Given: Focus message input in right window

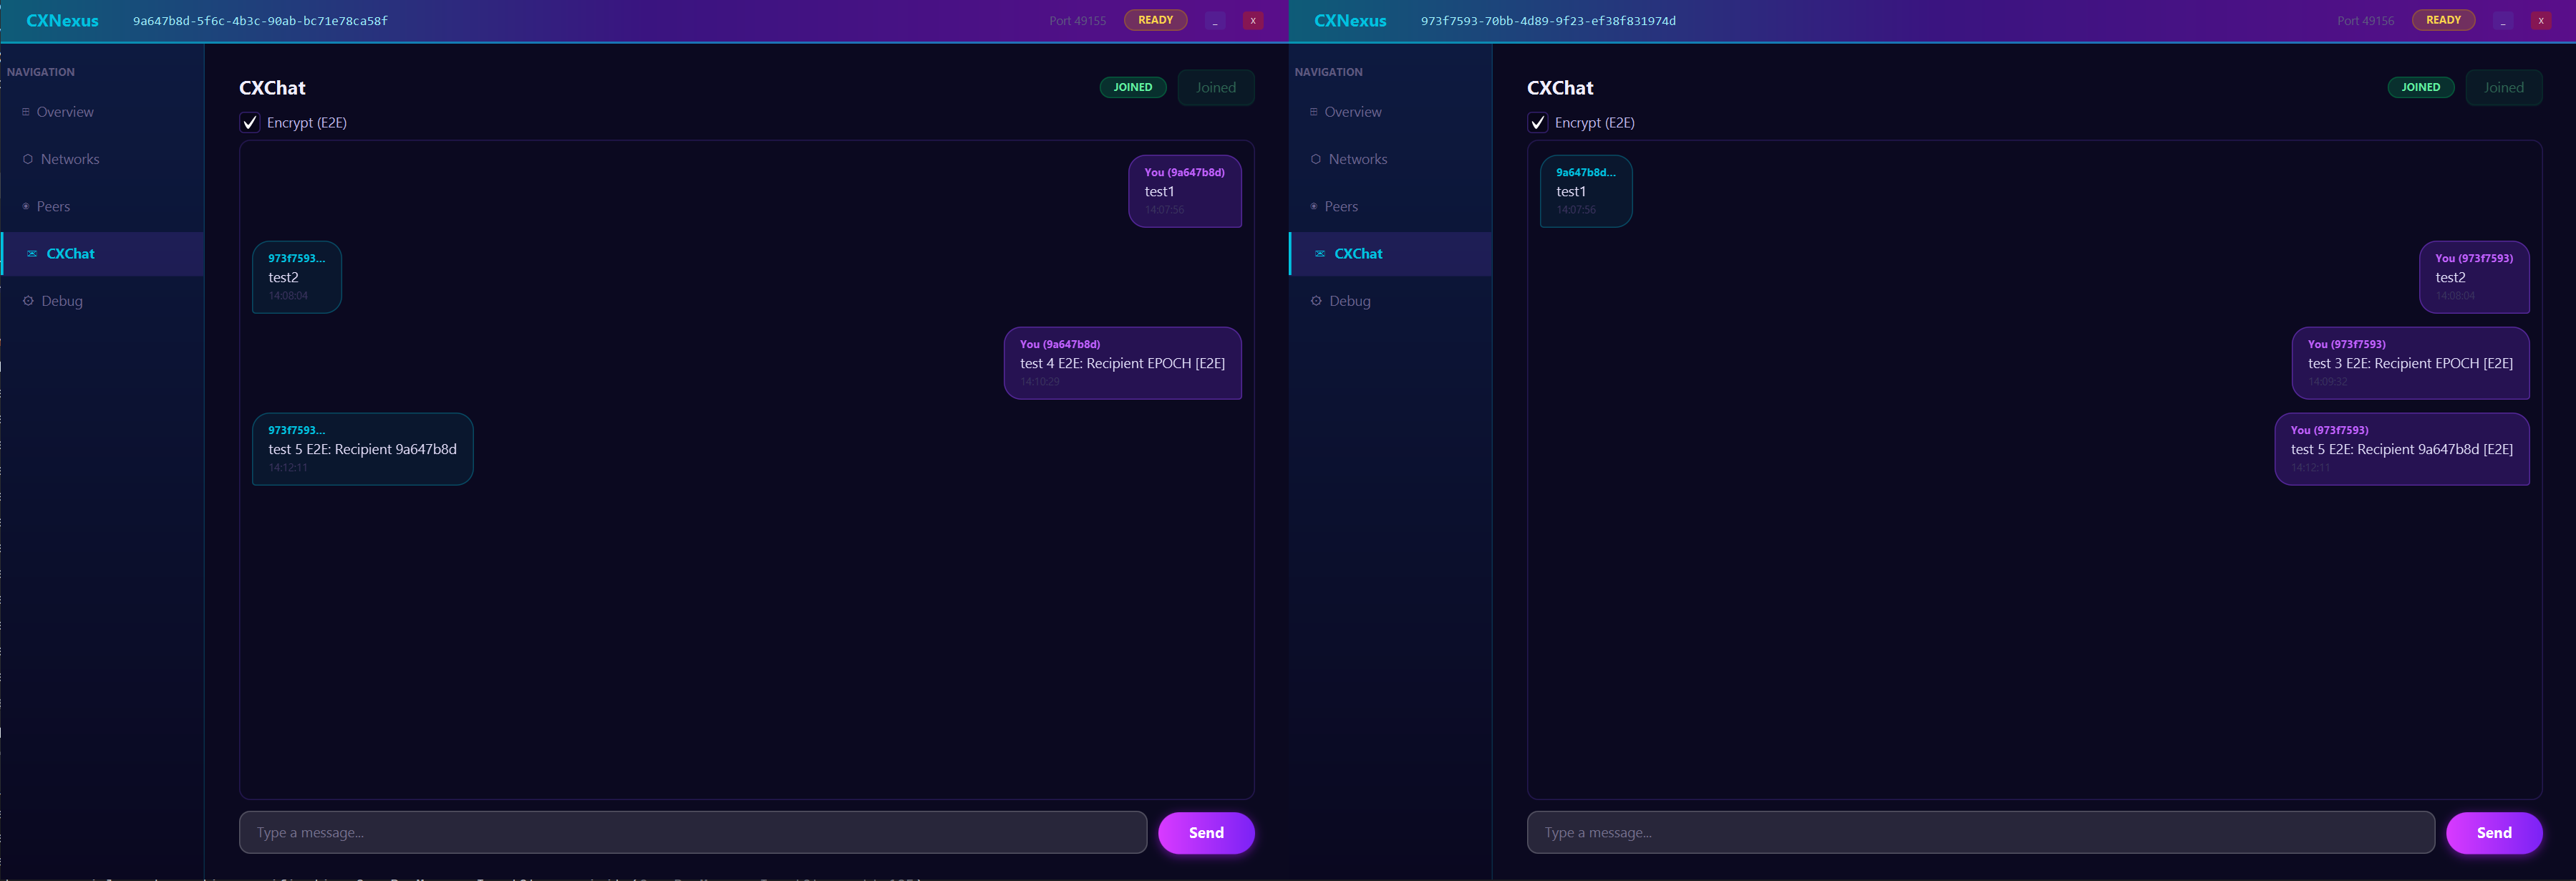Looking at the screenshot, I should point(1981,833).
